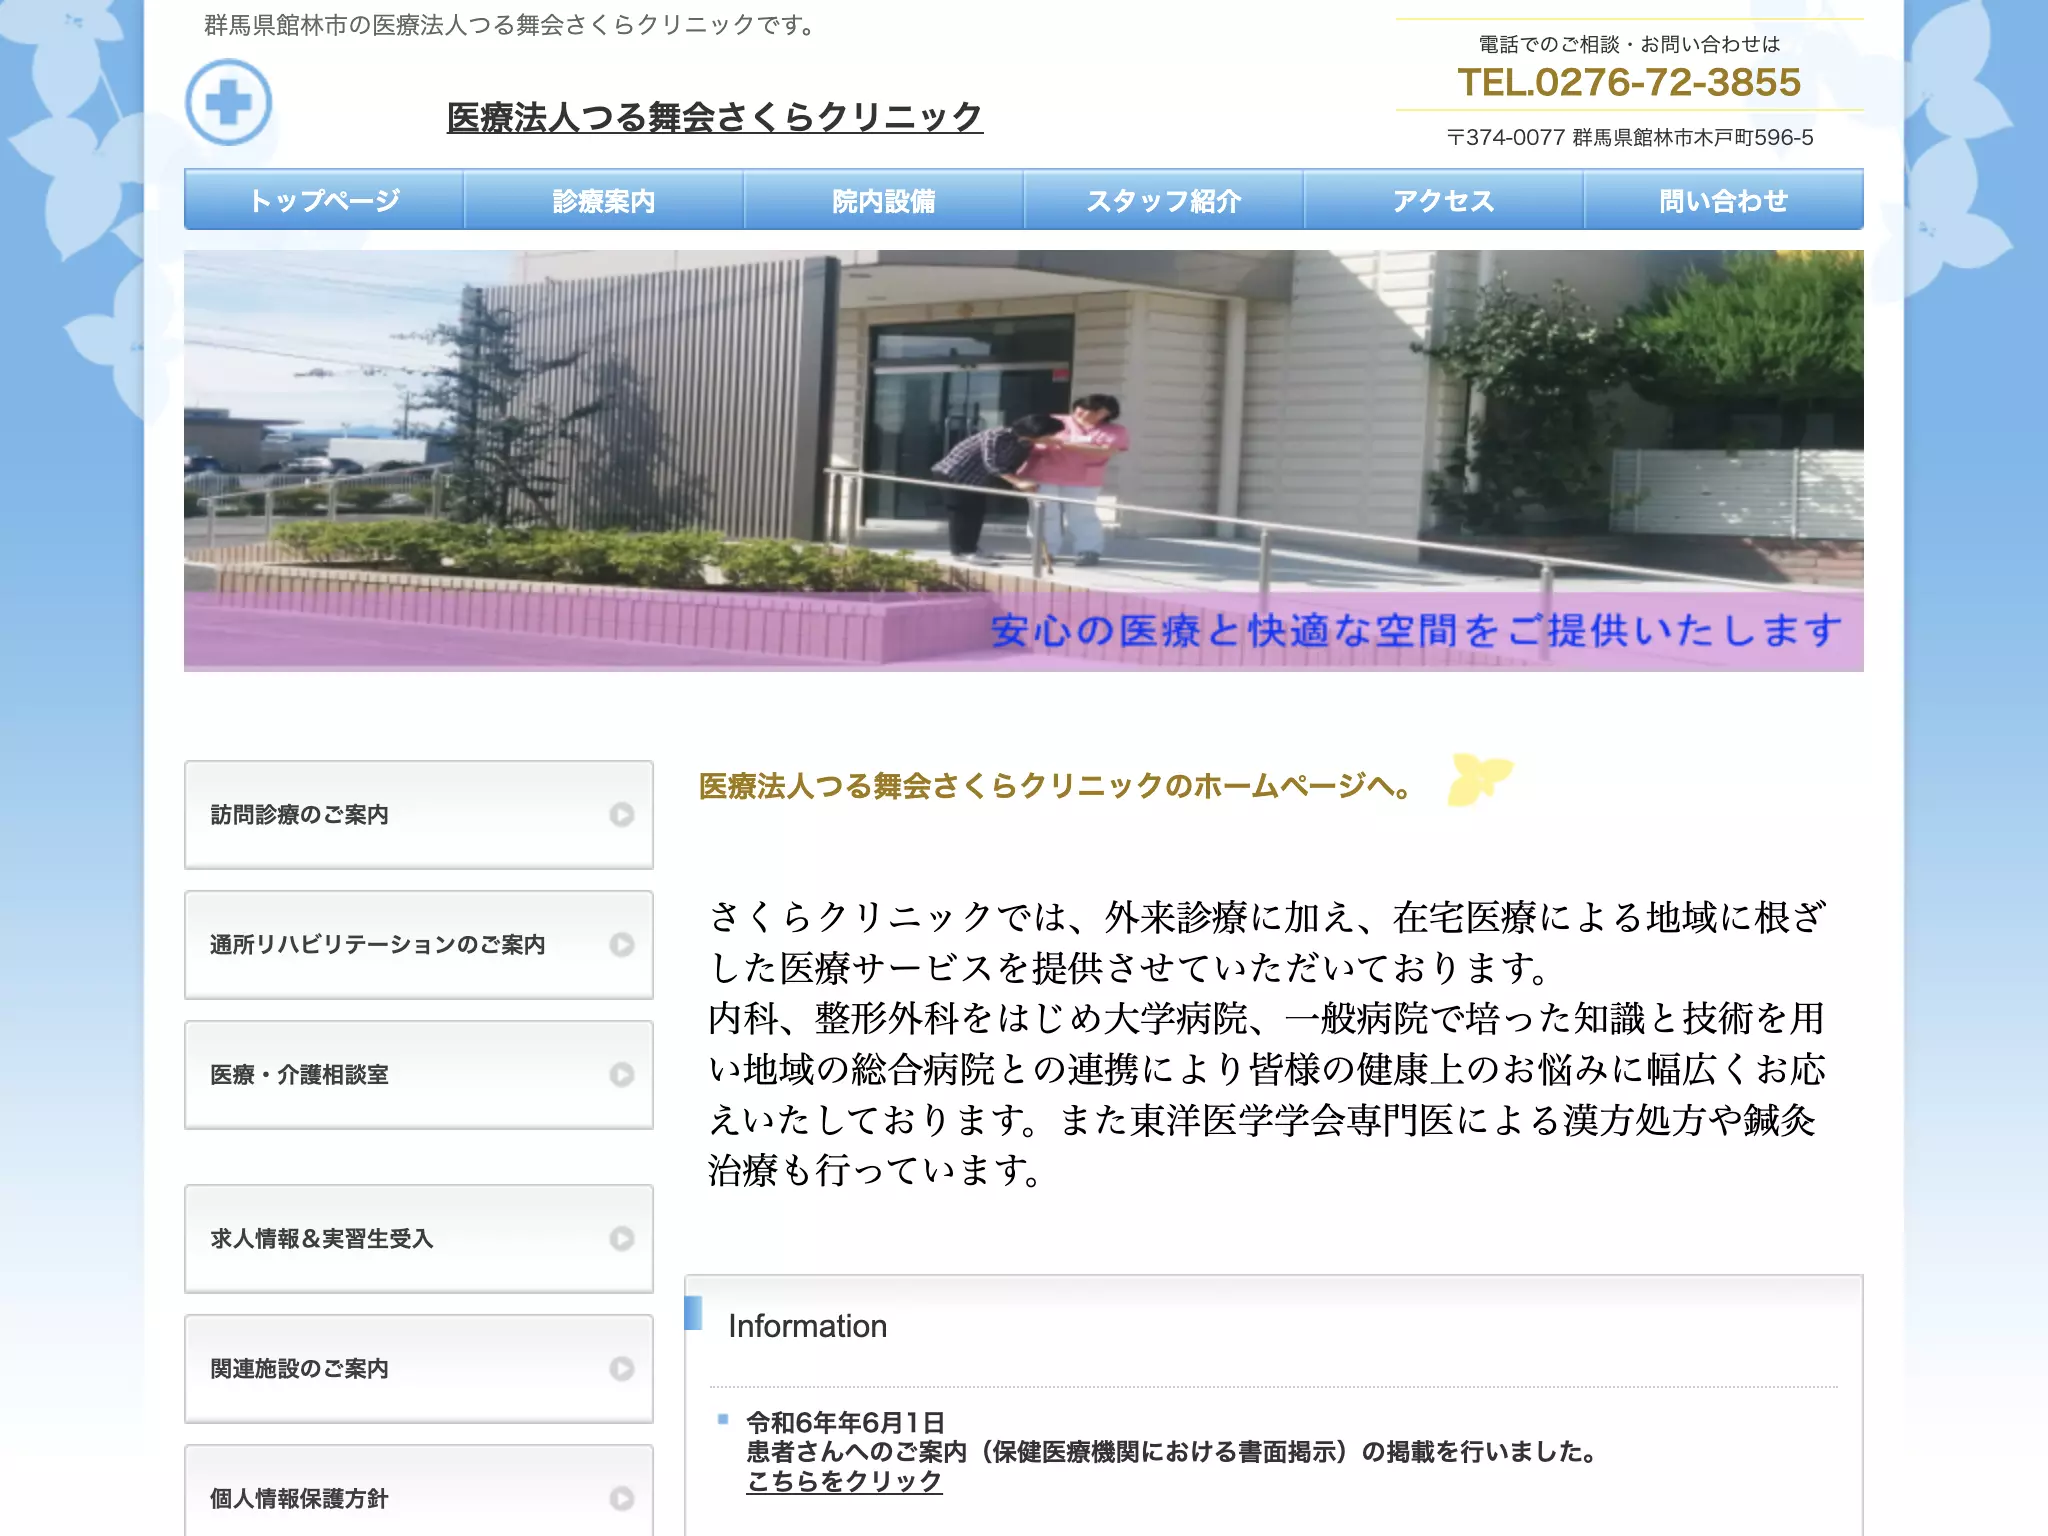
Task: Click arrow icon on 通所リハビリテーションのご案内
Action: coord(622,945)
